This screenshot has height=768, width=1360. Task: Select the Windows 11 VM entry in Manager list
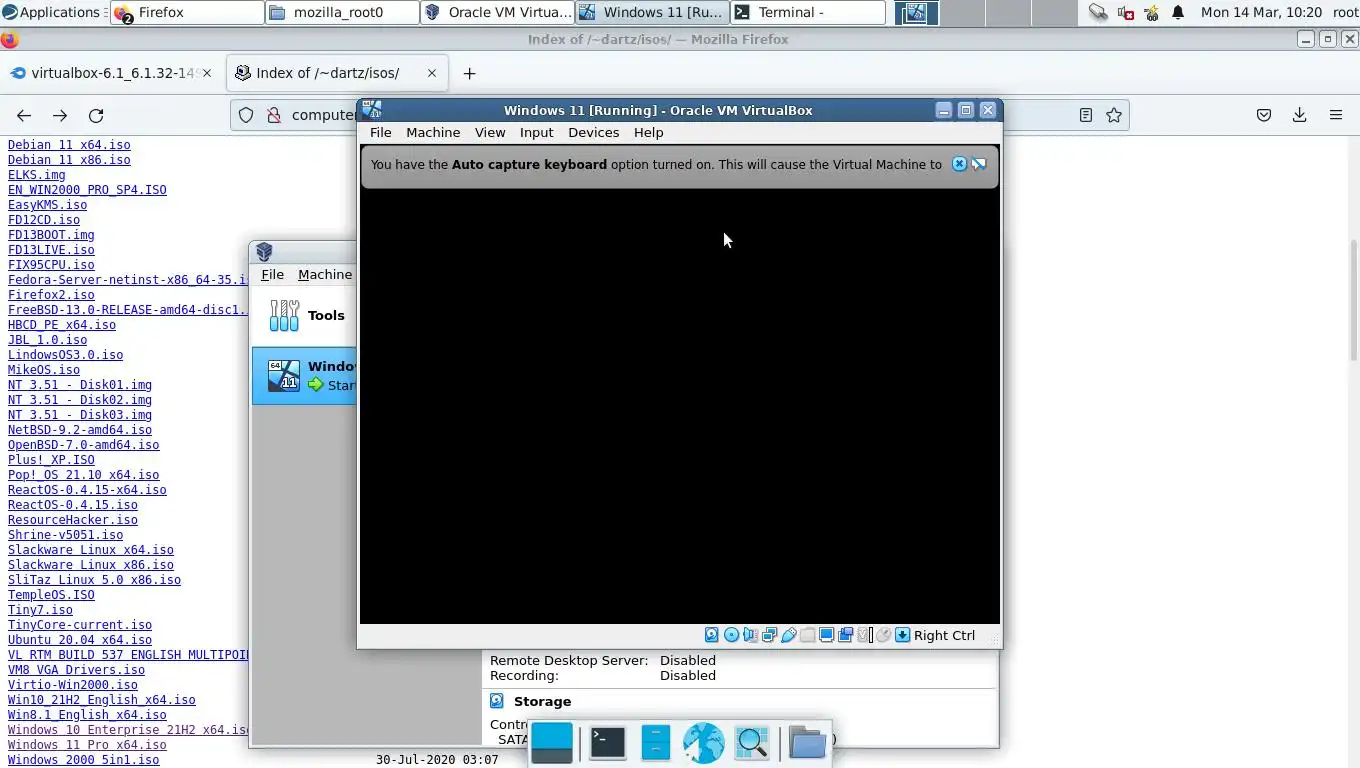tap(304, 376)
